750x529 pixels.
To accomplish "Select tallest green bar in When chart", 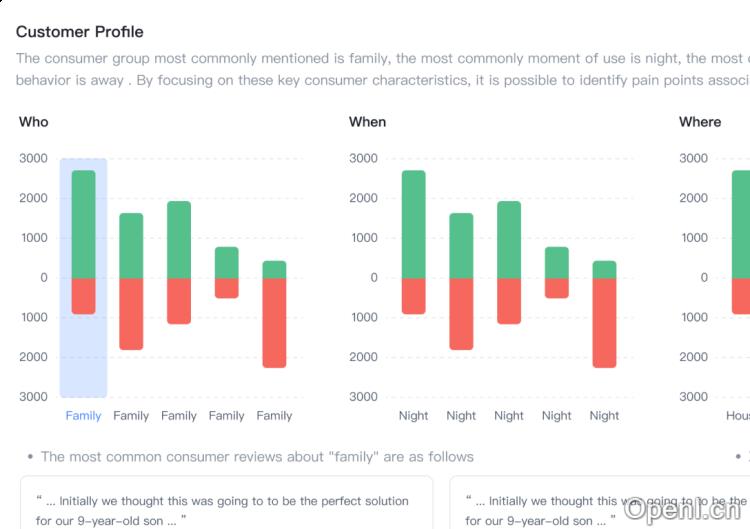I will [413, 224].
